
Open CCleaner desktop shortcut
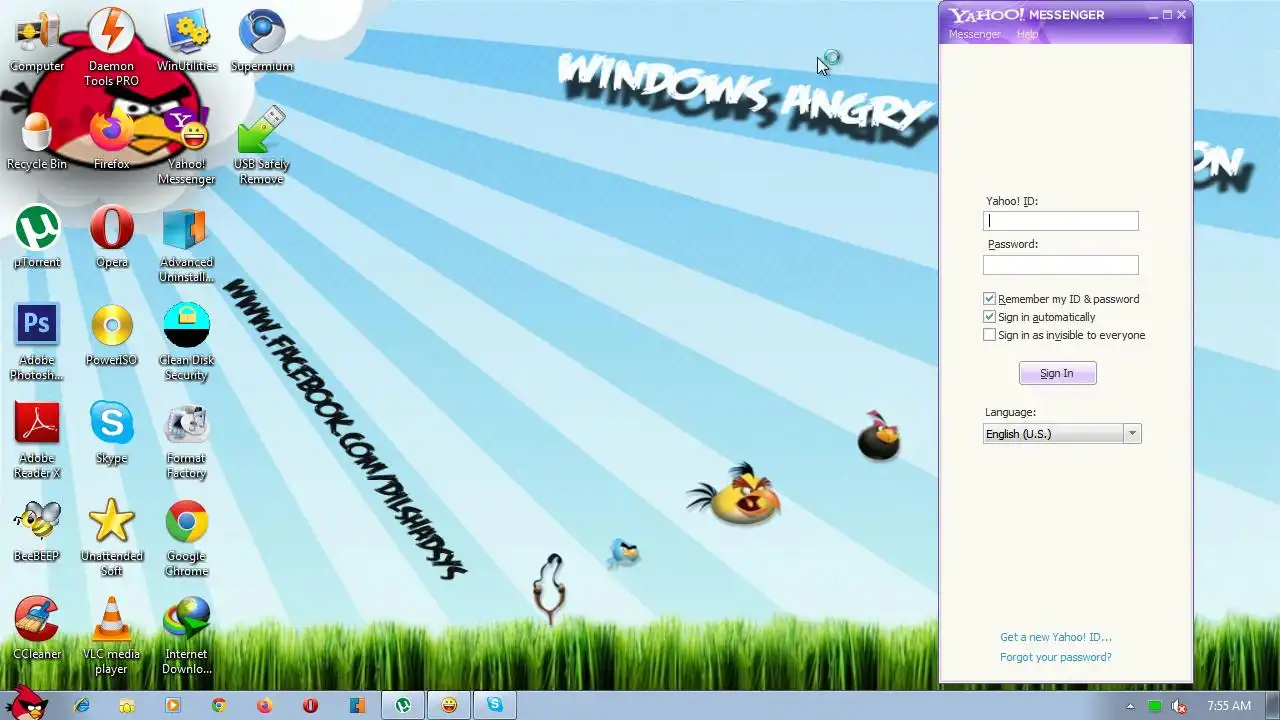(x=37, y=630)
